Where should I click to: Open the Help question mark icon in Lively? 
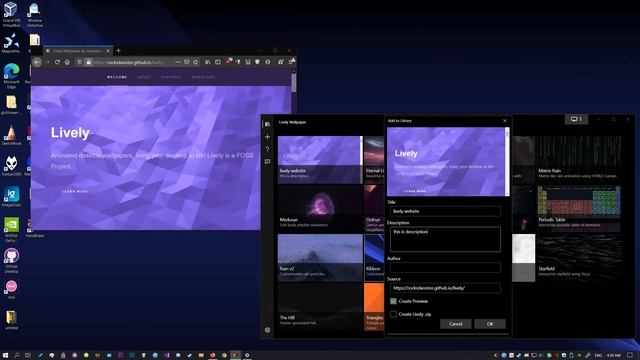coord(267,149)
